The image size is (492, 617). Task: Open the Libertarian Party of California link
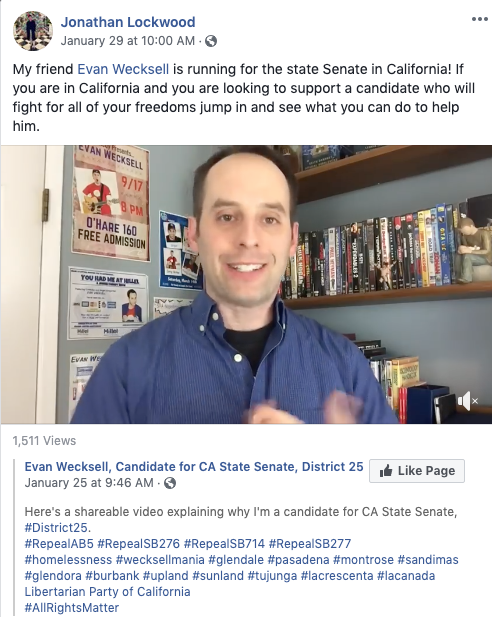[x=107, y=591]
